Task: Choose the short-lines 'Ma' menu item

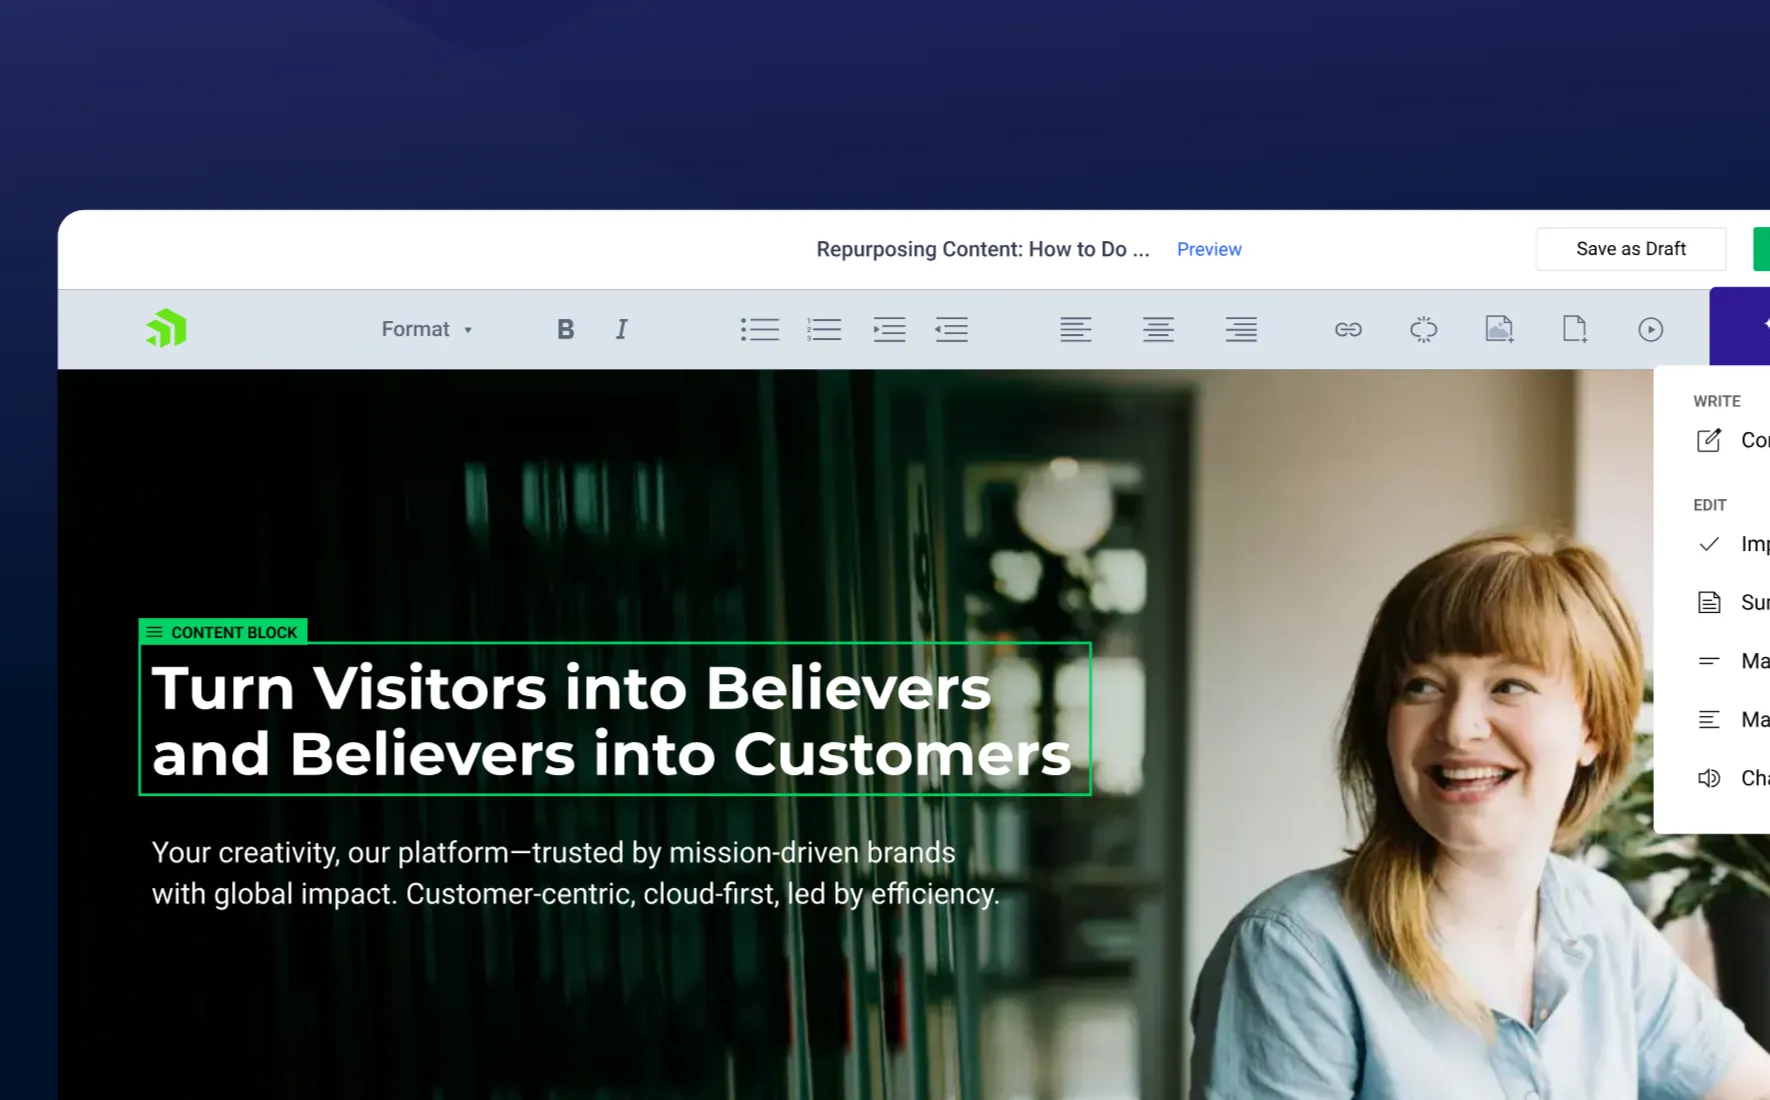Action: [1733, 661]
